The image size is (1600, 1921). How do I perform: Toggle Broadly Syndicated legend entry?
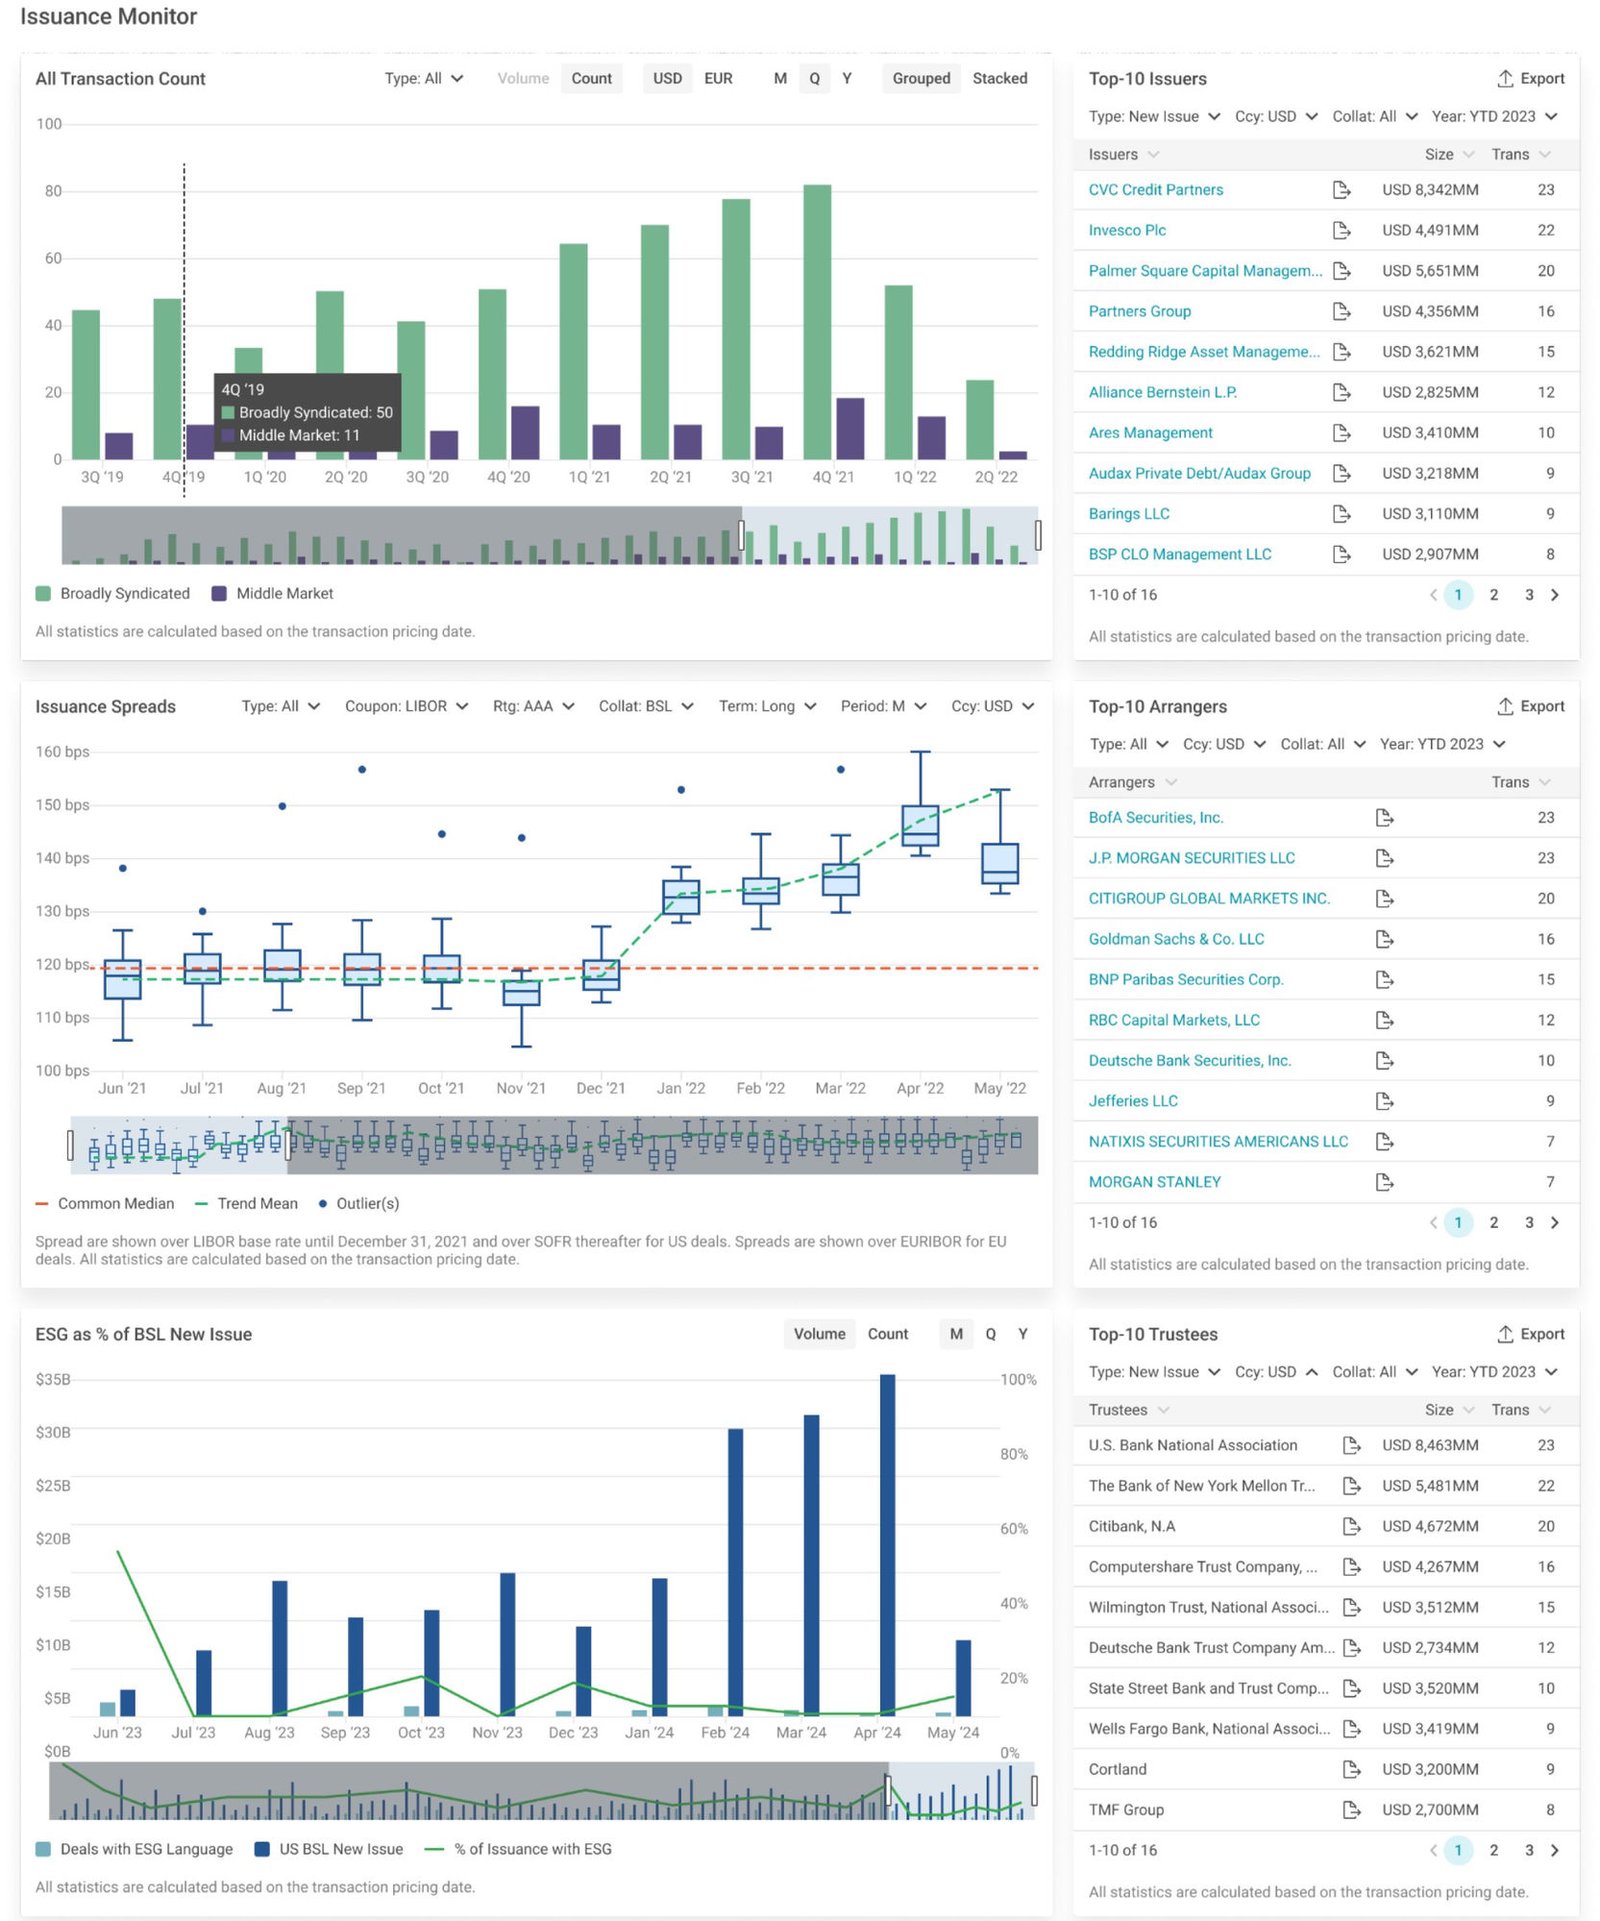click(113, 594)
